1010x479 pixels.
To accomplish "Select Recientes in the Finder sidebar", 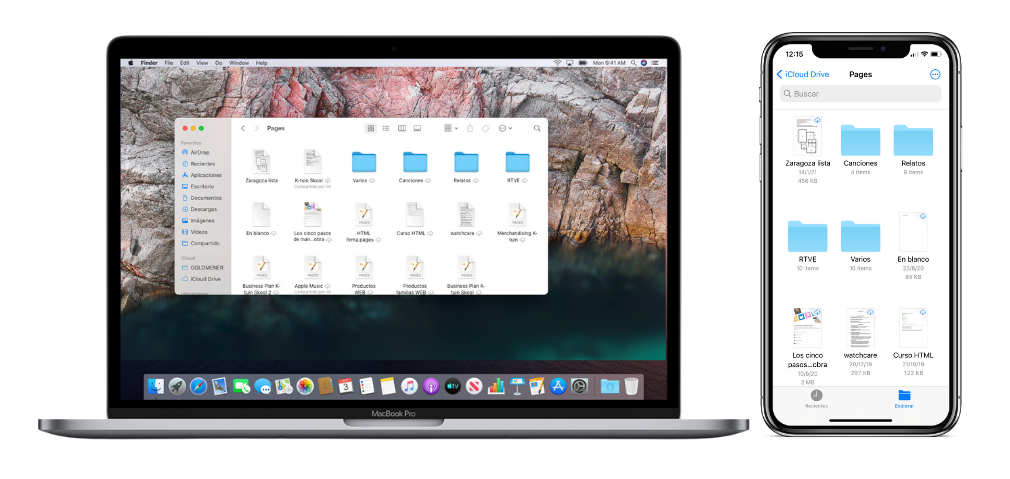I will (197, 164).
